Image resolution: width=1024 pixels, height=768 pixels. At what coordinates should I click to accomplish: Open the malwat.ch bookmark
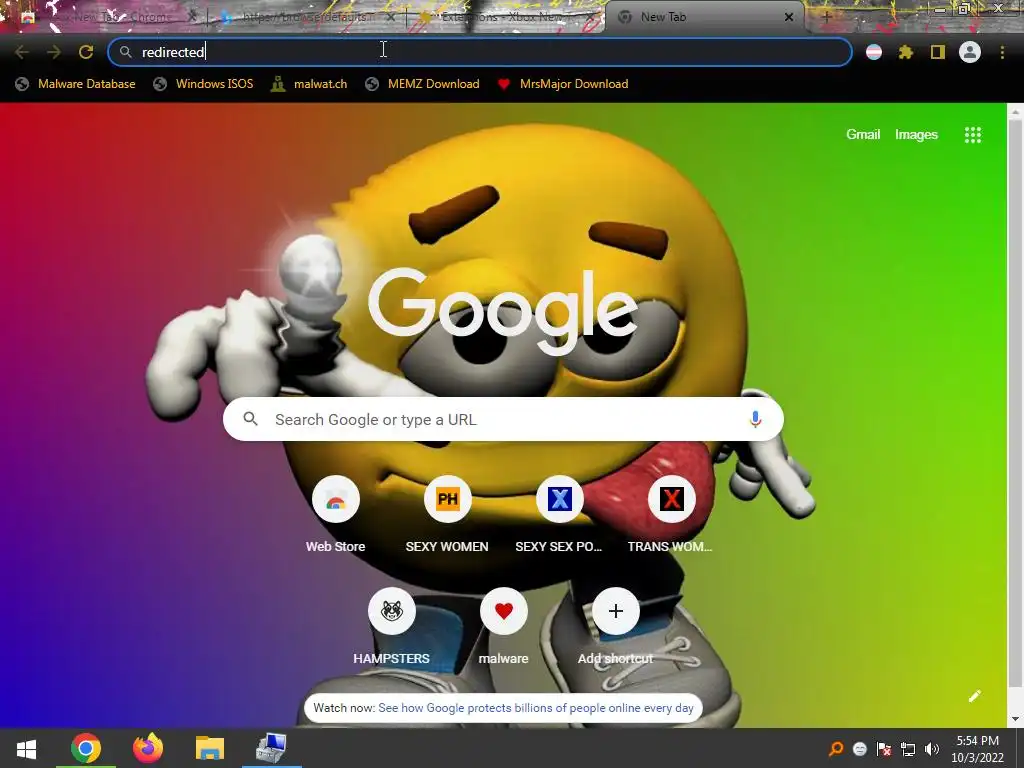309,84
